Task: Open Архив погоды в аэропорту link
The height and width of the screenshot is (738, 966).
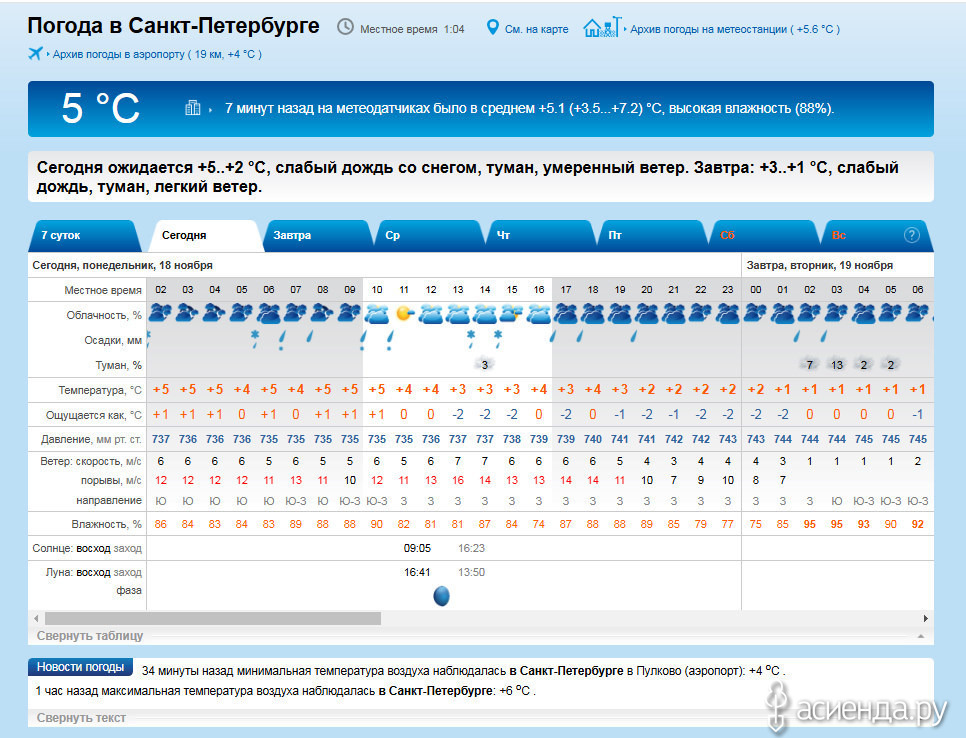Action: click(157, 54)
